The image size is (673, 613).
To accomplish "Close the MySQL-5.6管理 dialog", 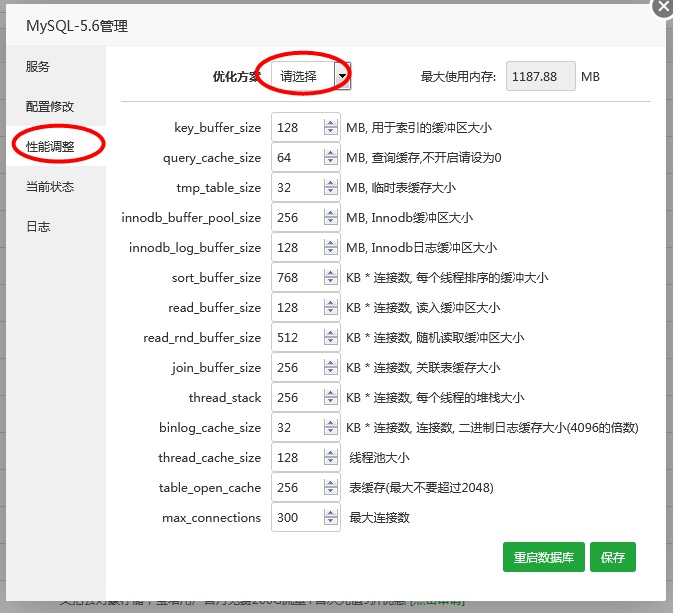I will (662, 6).
